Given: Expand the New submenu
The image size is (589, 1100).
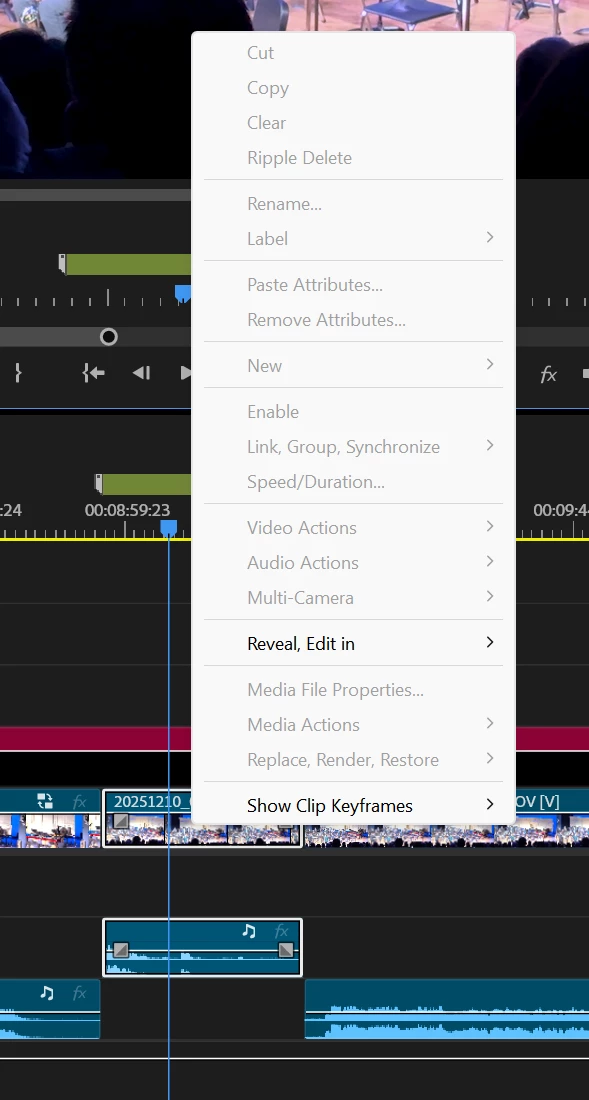Looking at the screenshot, I should pyautogui.click(x=353, y=365).
